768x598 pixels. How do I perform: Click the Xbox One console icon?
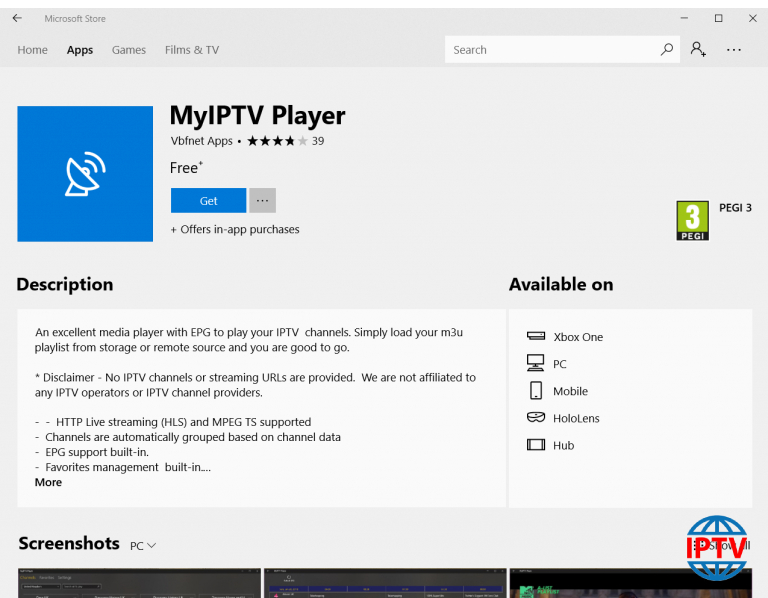point(536,336)
